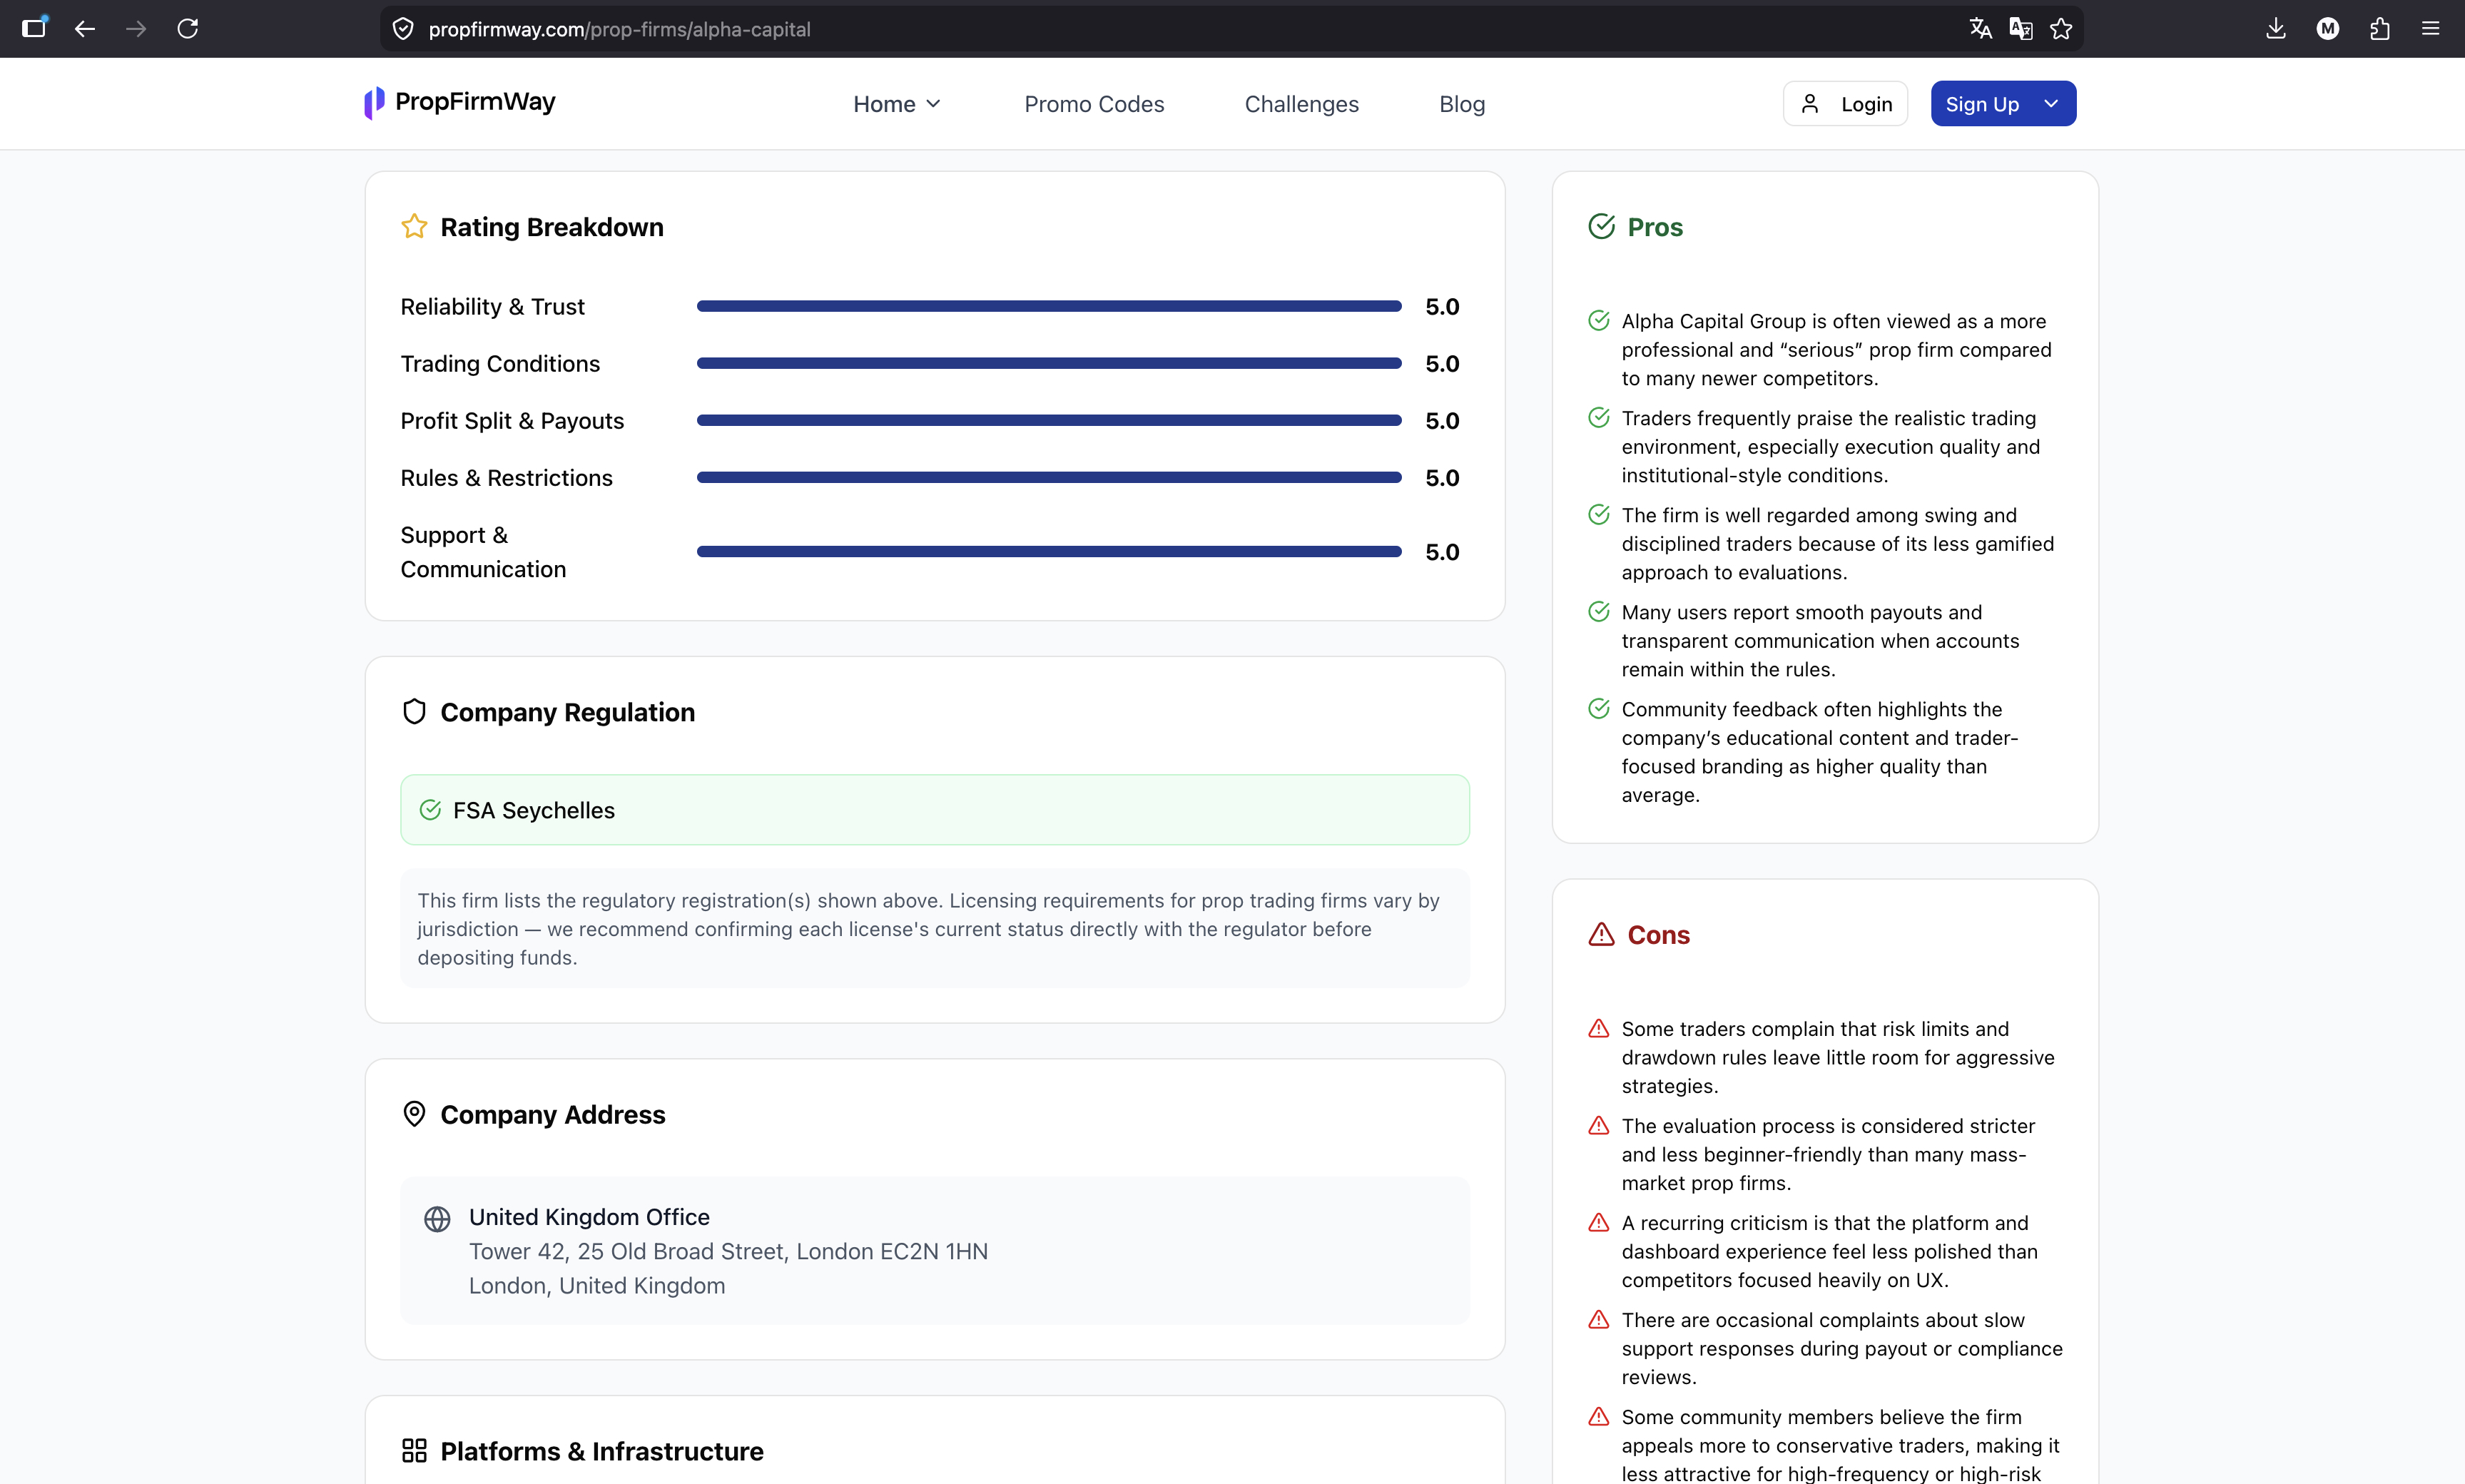Click the Login button
The width and height of the screenshot is (2465, 1484).
(x=1845, y=104)
